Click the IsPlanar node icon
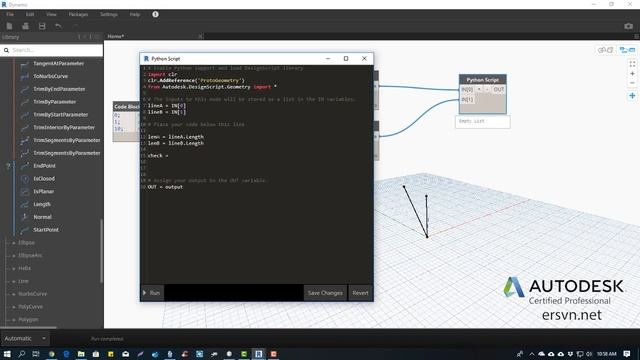Image resolution: width=640 pixels, height=360 pixels. click(x=24, y=191)
